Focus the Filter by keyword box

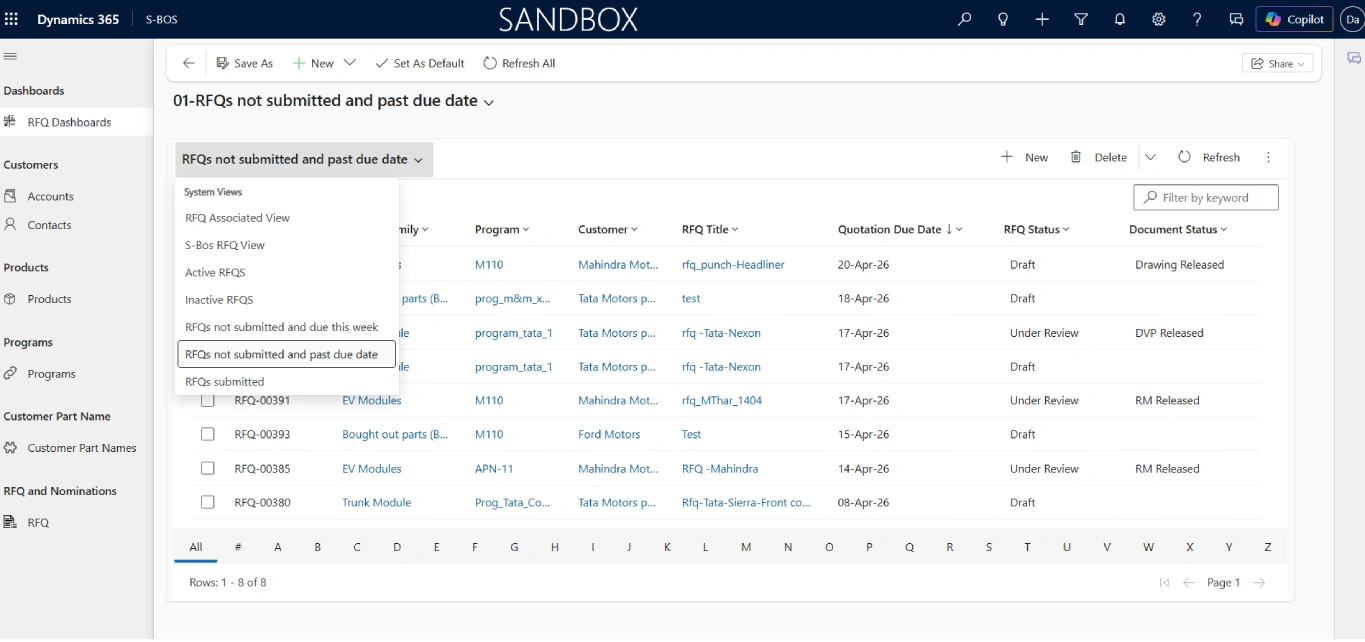(x=1206, y=198)
